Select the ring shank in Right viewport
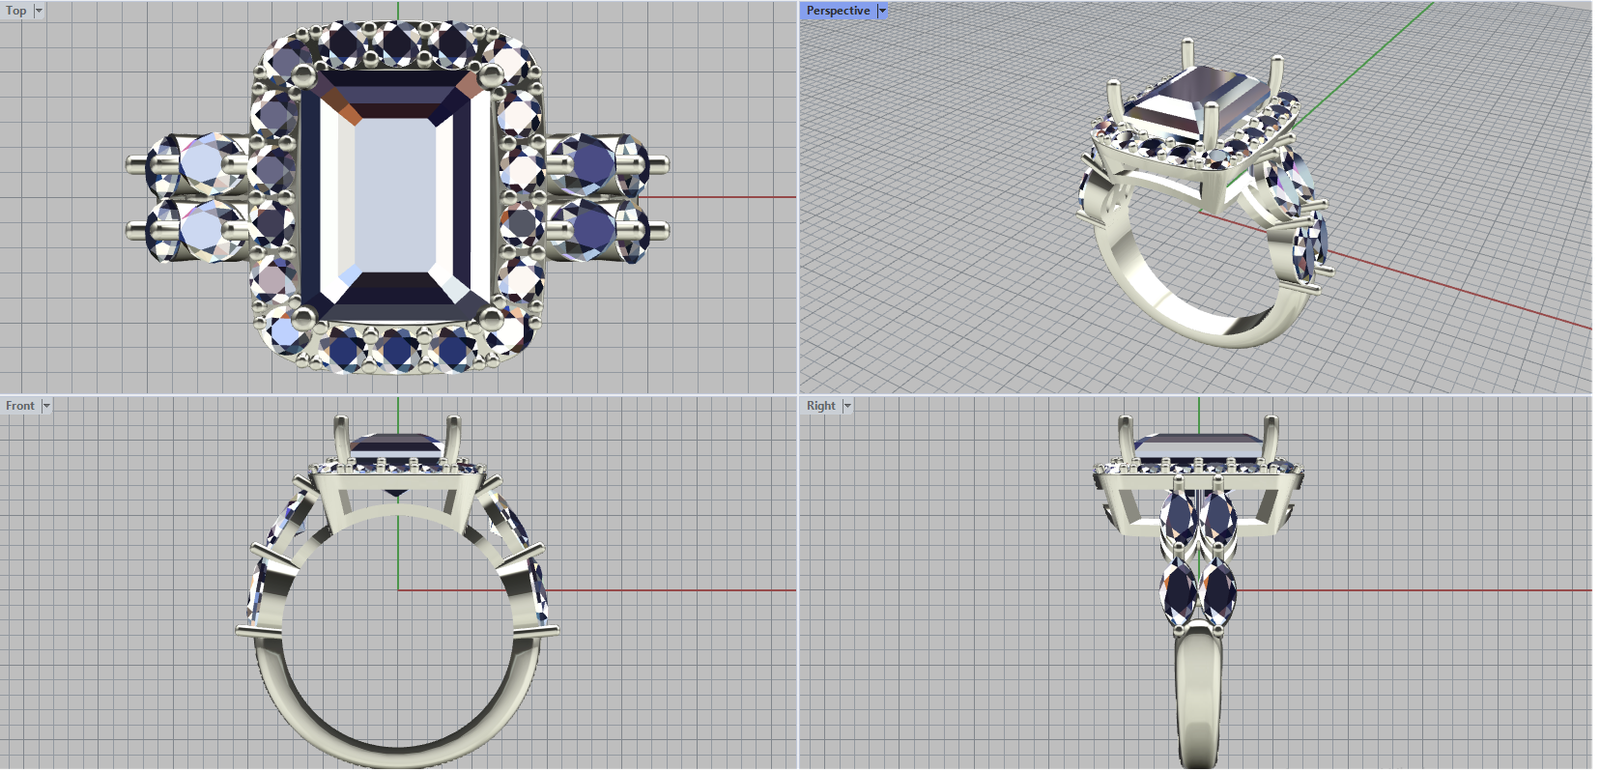This screenshot has width=1600, height=772. coord(1198,700)
